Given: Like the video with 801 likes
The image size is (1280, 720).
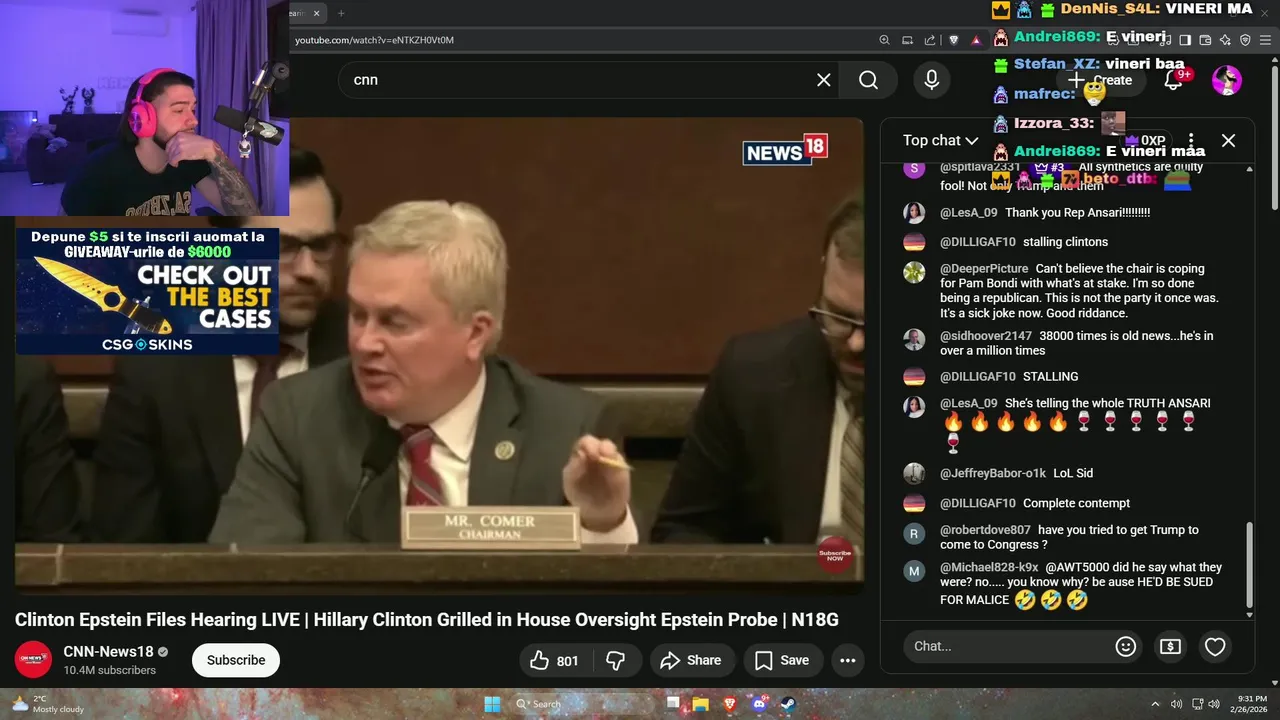Looking at the screenshot, I should [555, 660].
